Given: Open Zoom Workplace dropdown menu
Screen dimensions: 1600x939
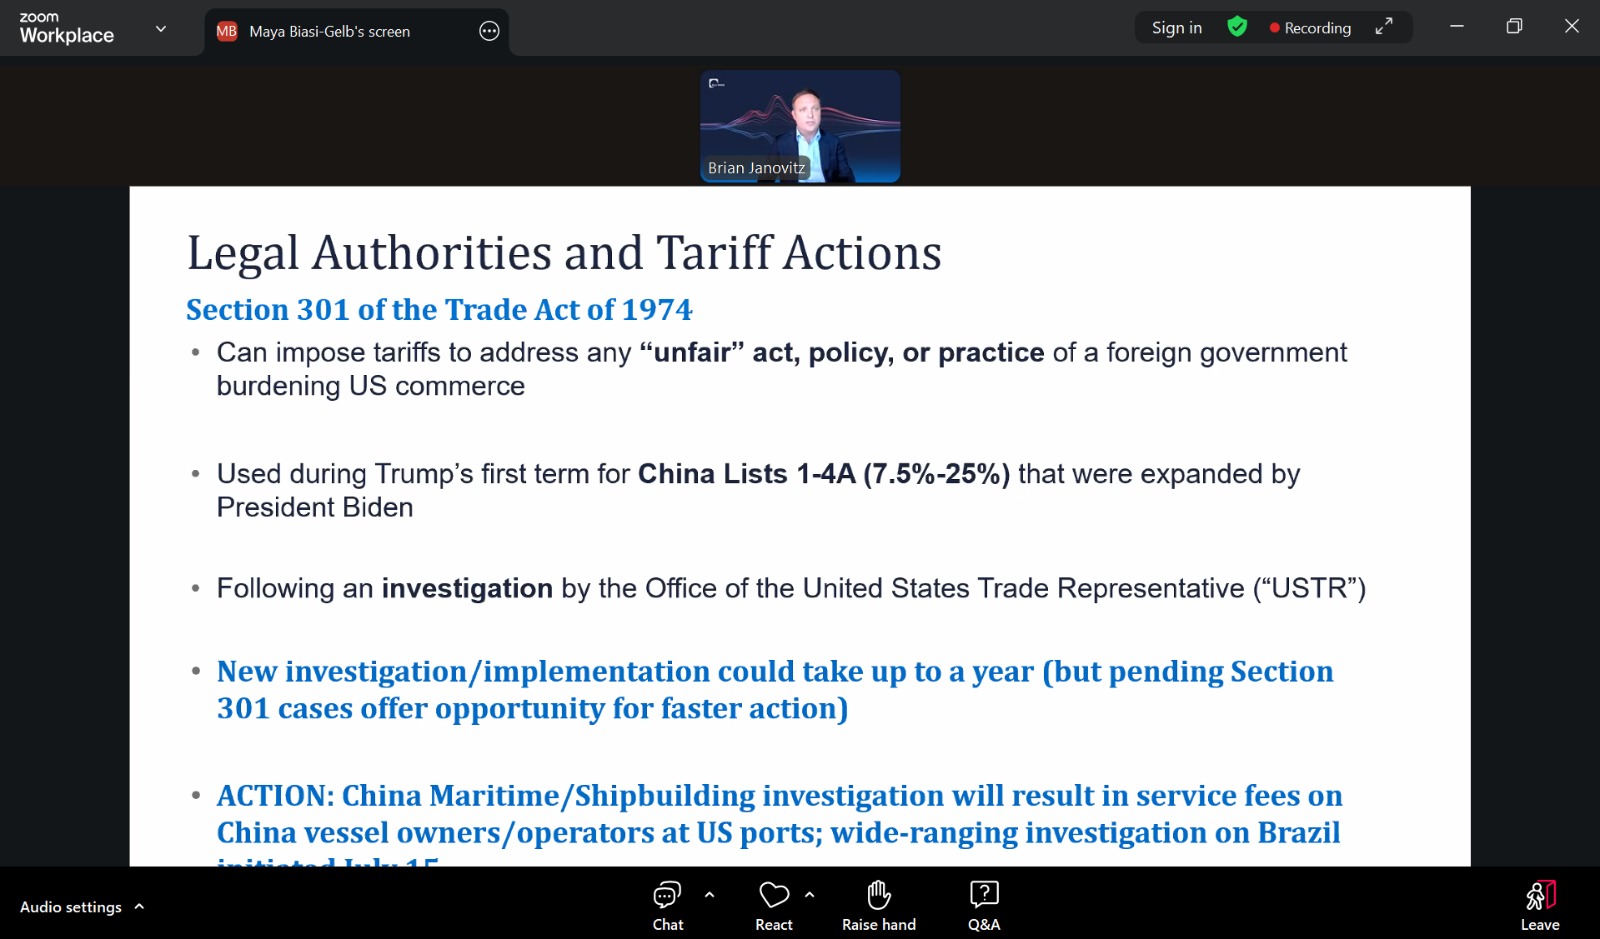Looking at the screenshot, I should click(161, 29).
